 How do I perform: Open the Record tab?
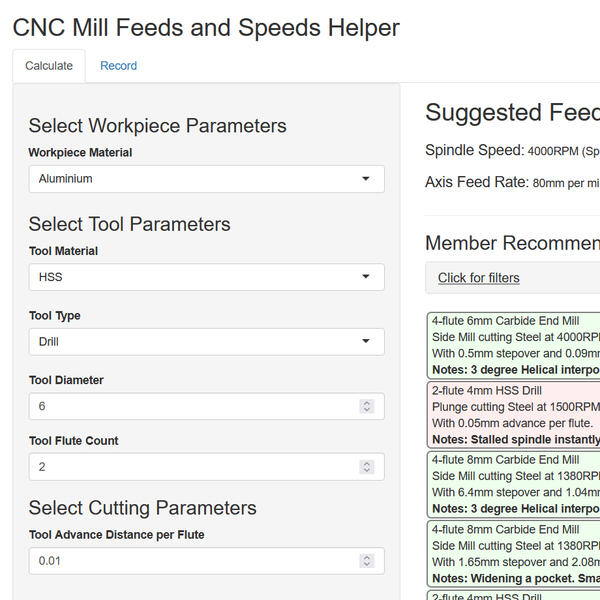(118, 66)
